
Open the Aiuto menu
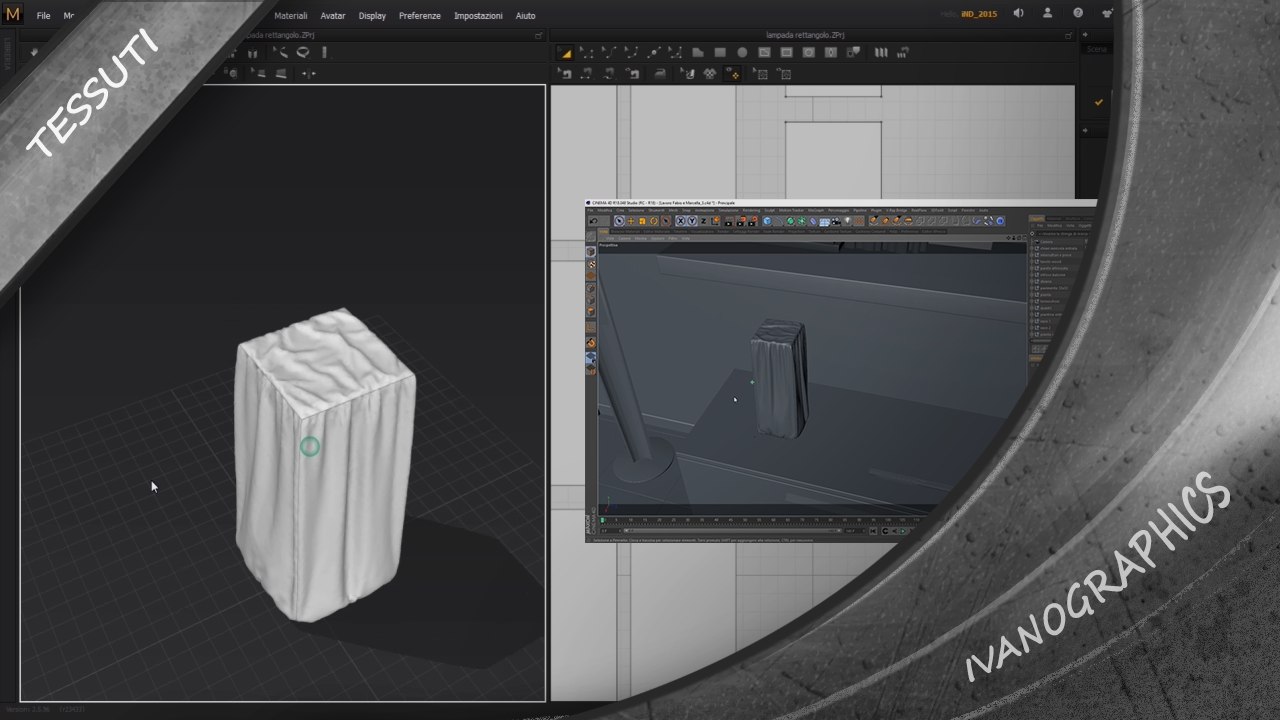(x=525, y=16)
